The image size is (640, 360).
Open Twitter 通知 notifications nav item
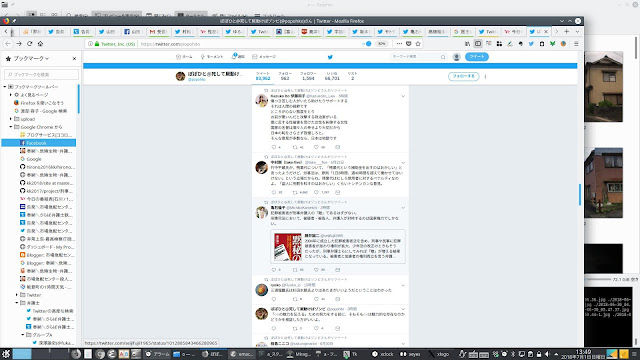238,57
